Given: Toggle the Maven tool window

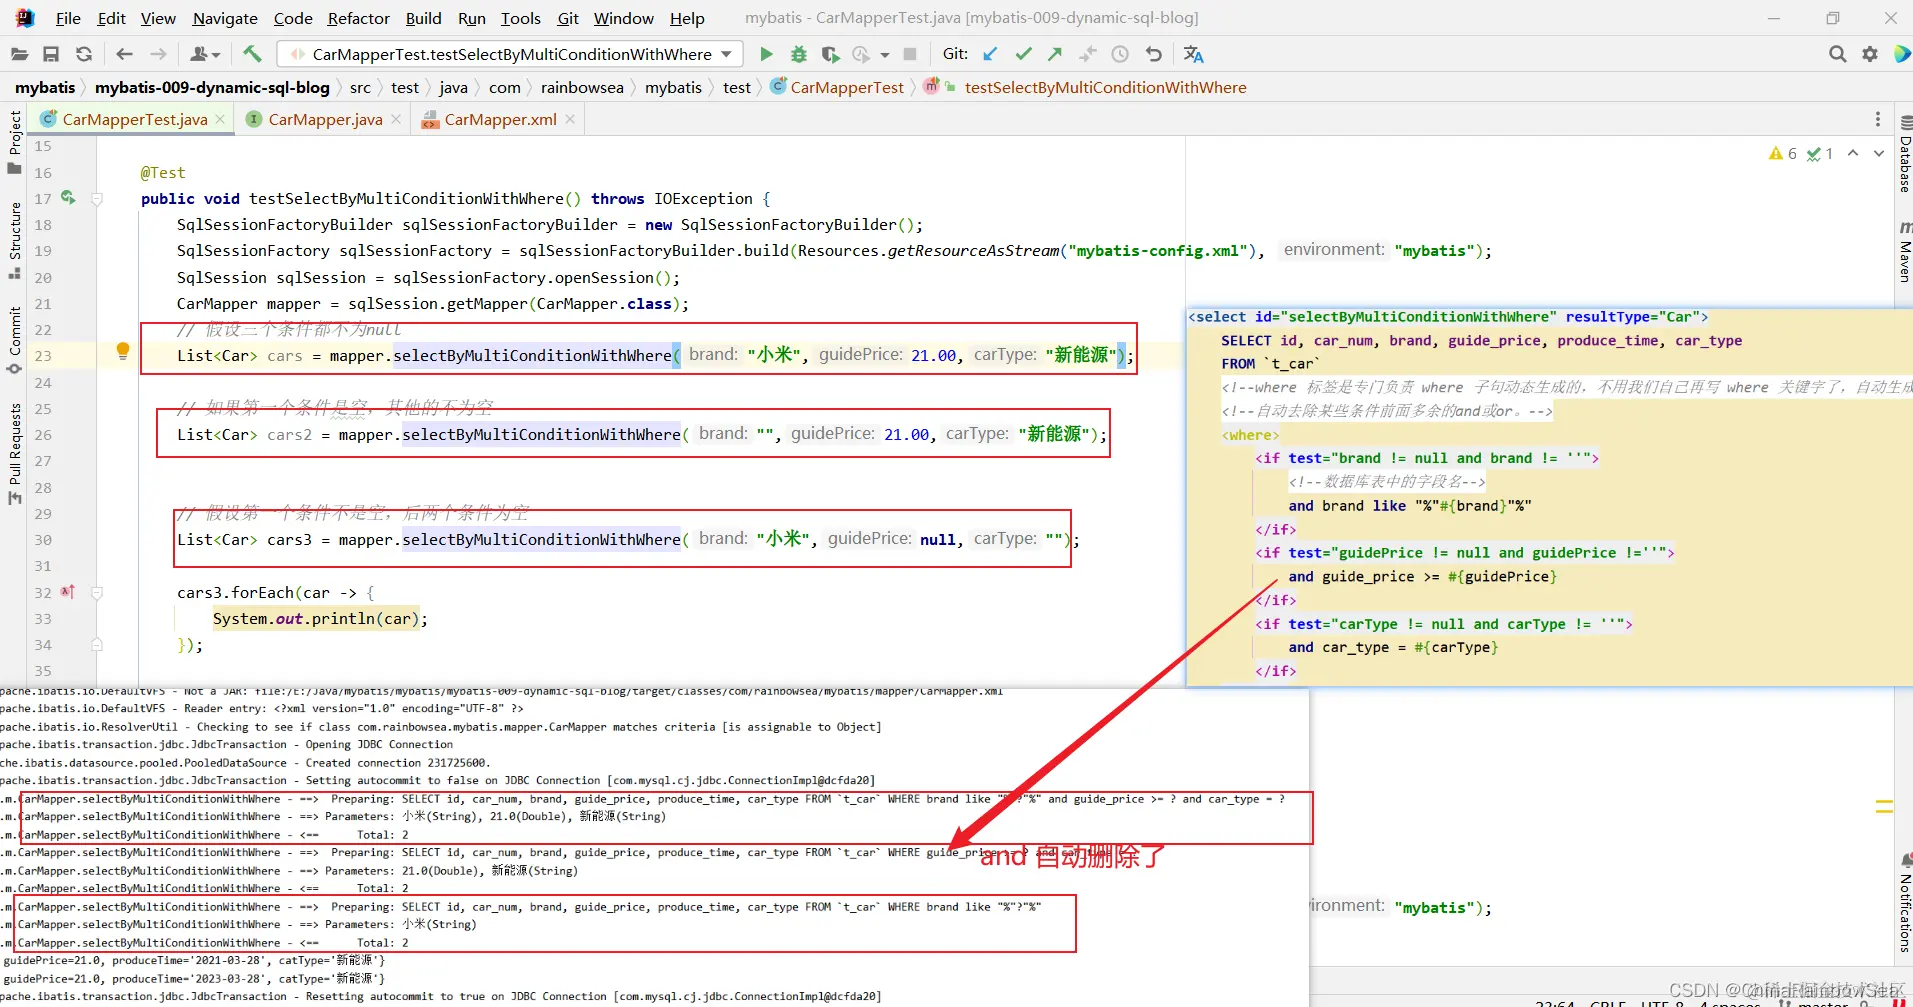Looking at the screenshot, I should 1904,252.
